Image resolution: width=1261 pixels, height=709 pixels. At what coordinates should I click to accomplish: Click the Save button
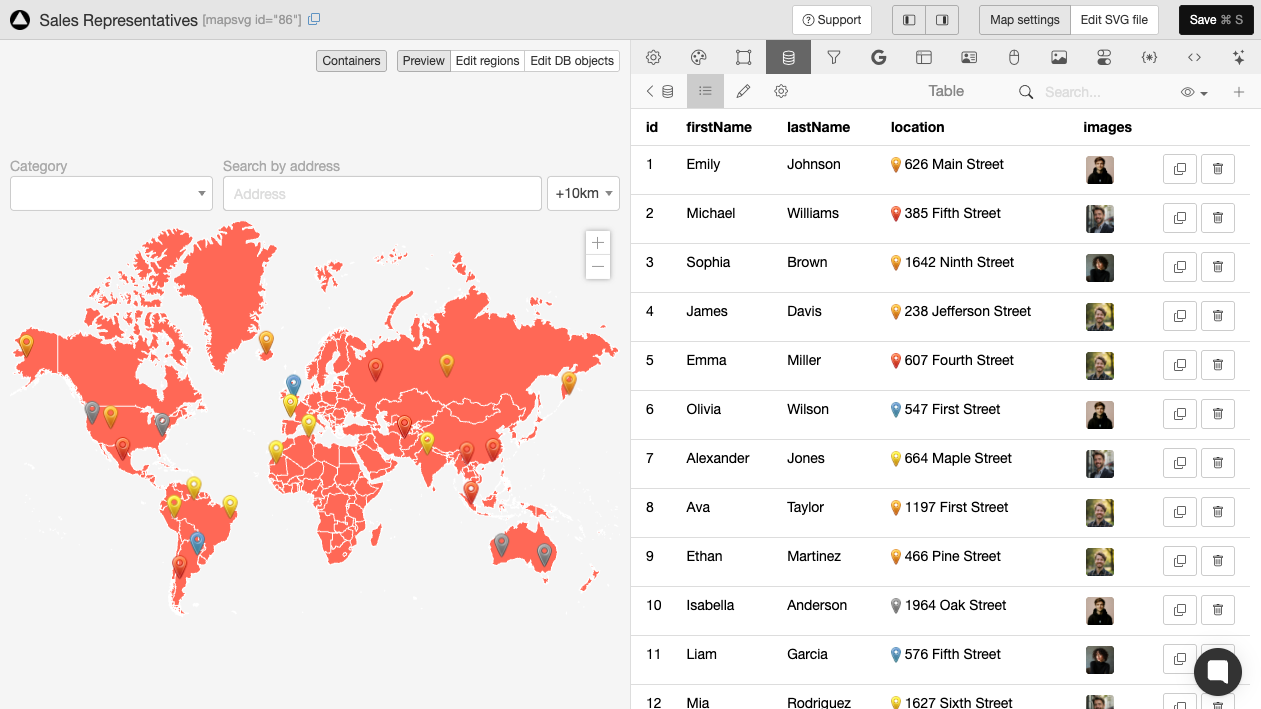[1215, 20]
